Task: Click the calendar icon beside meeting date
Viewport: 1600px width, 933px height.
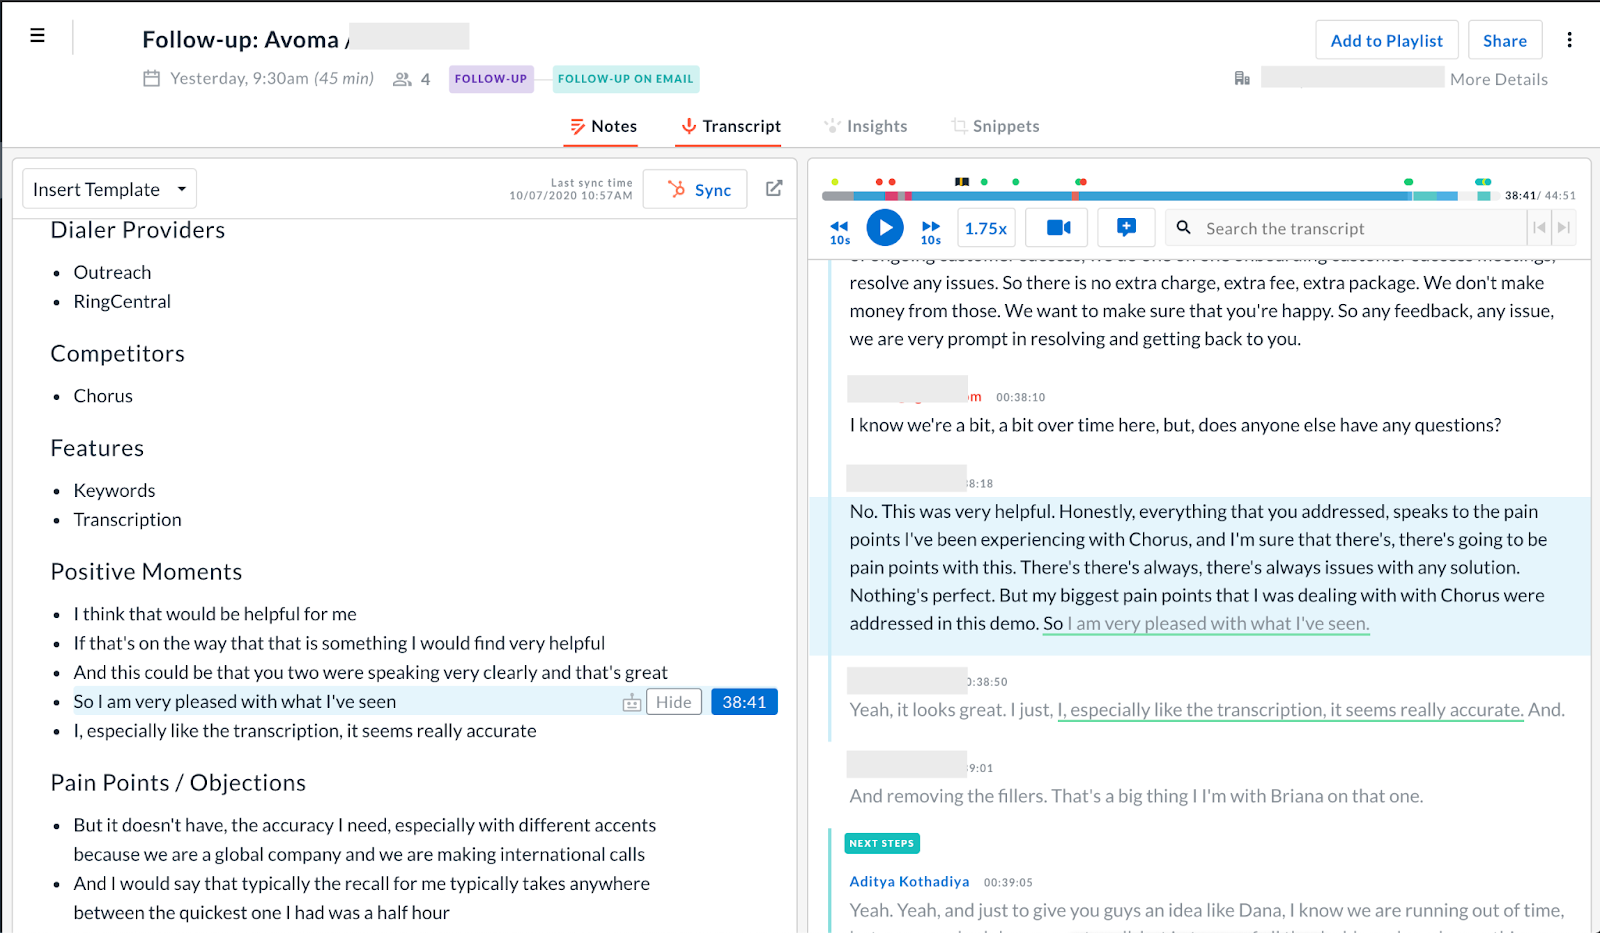Action: click(x=152, y=78)
